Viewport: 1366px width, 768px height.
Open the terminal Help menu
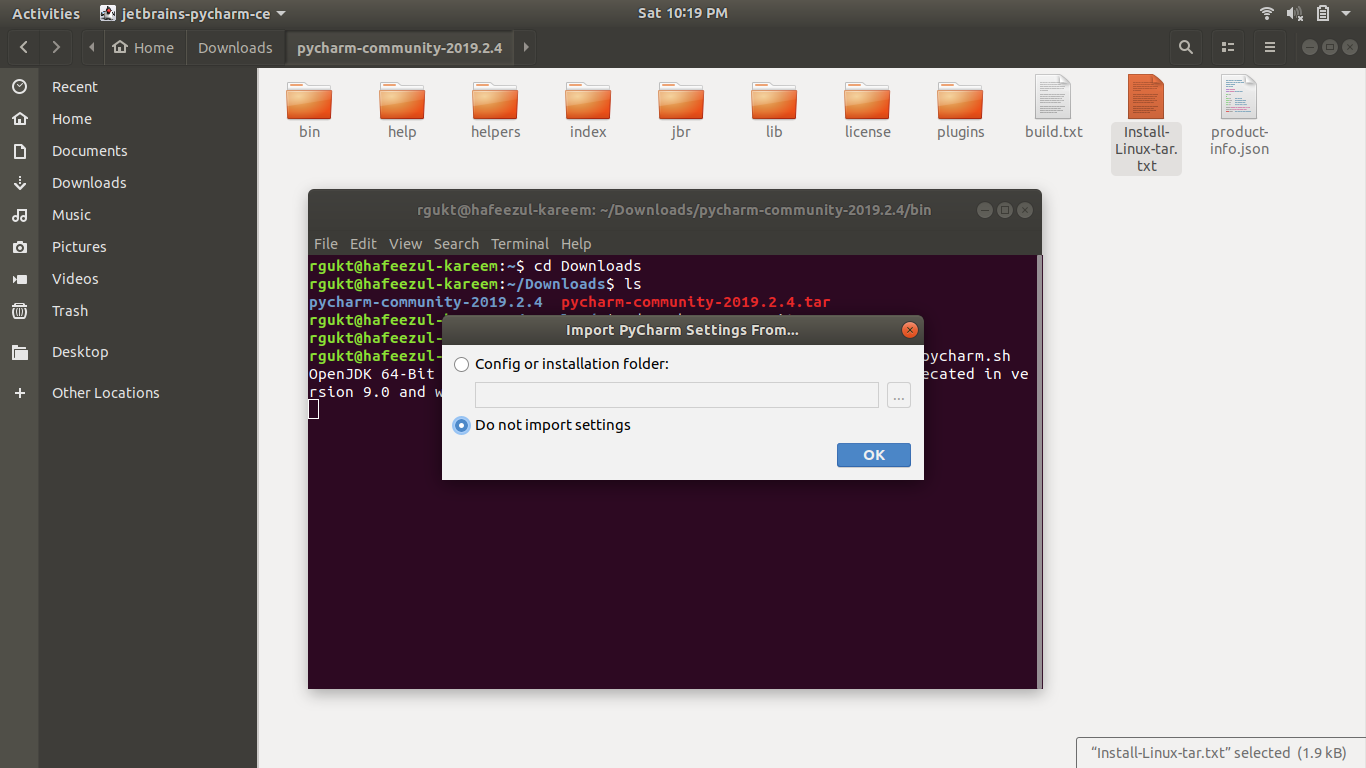(576, 244)
